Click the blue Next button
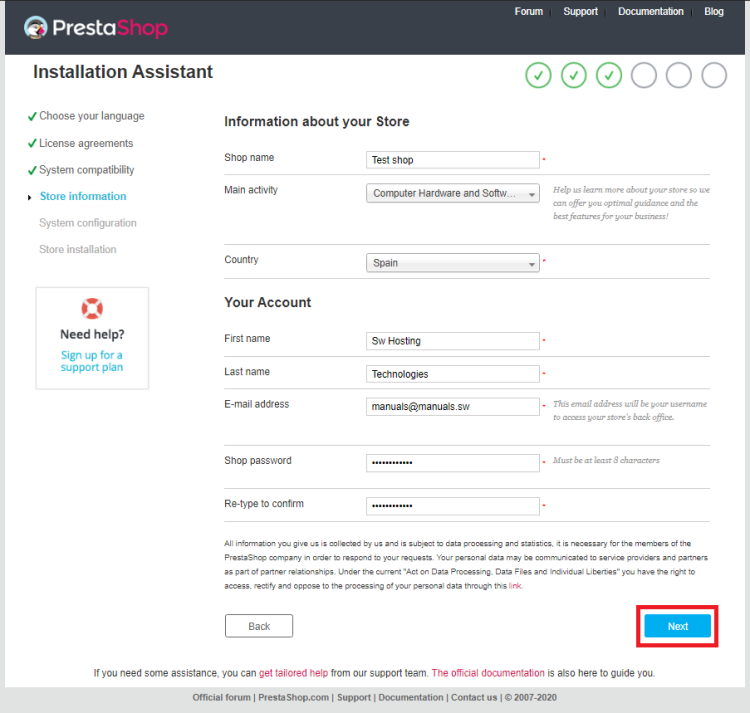 coord(677,626)
